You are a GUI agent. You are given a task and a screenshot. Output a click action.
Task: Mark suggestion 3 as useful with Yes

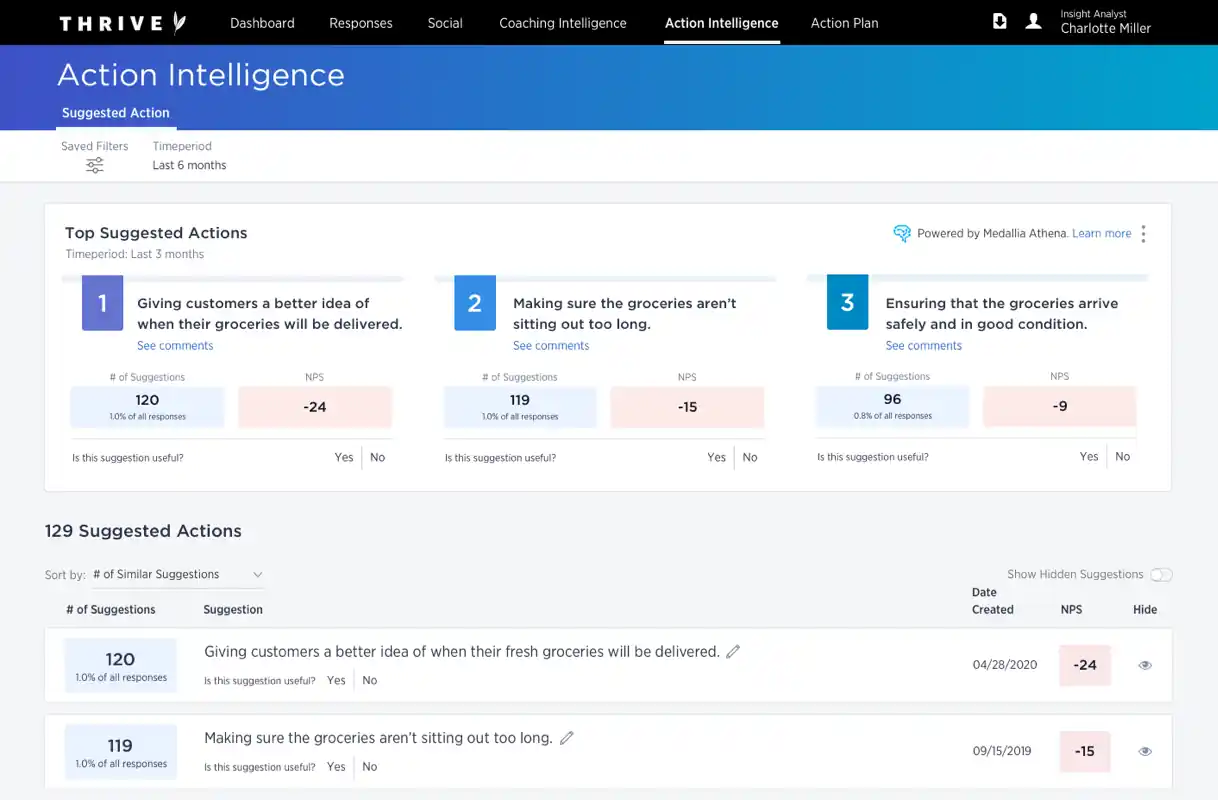[x=1089, y=457]
